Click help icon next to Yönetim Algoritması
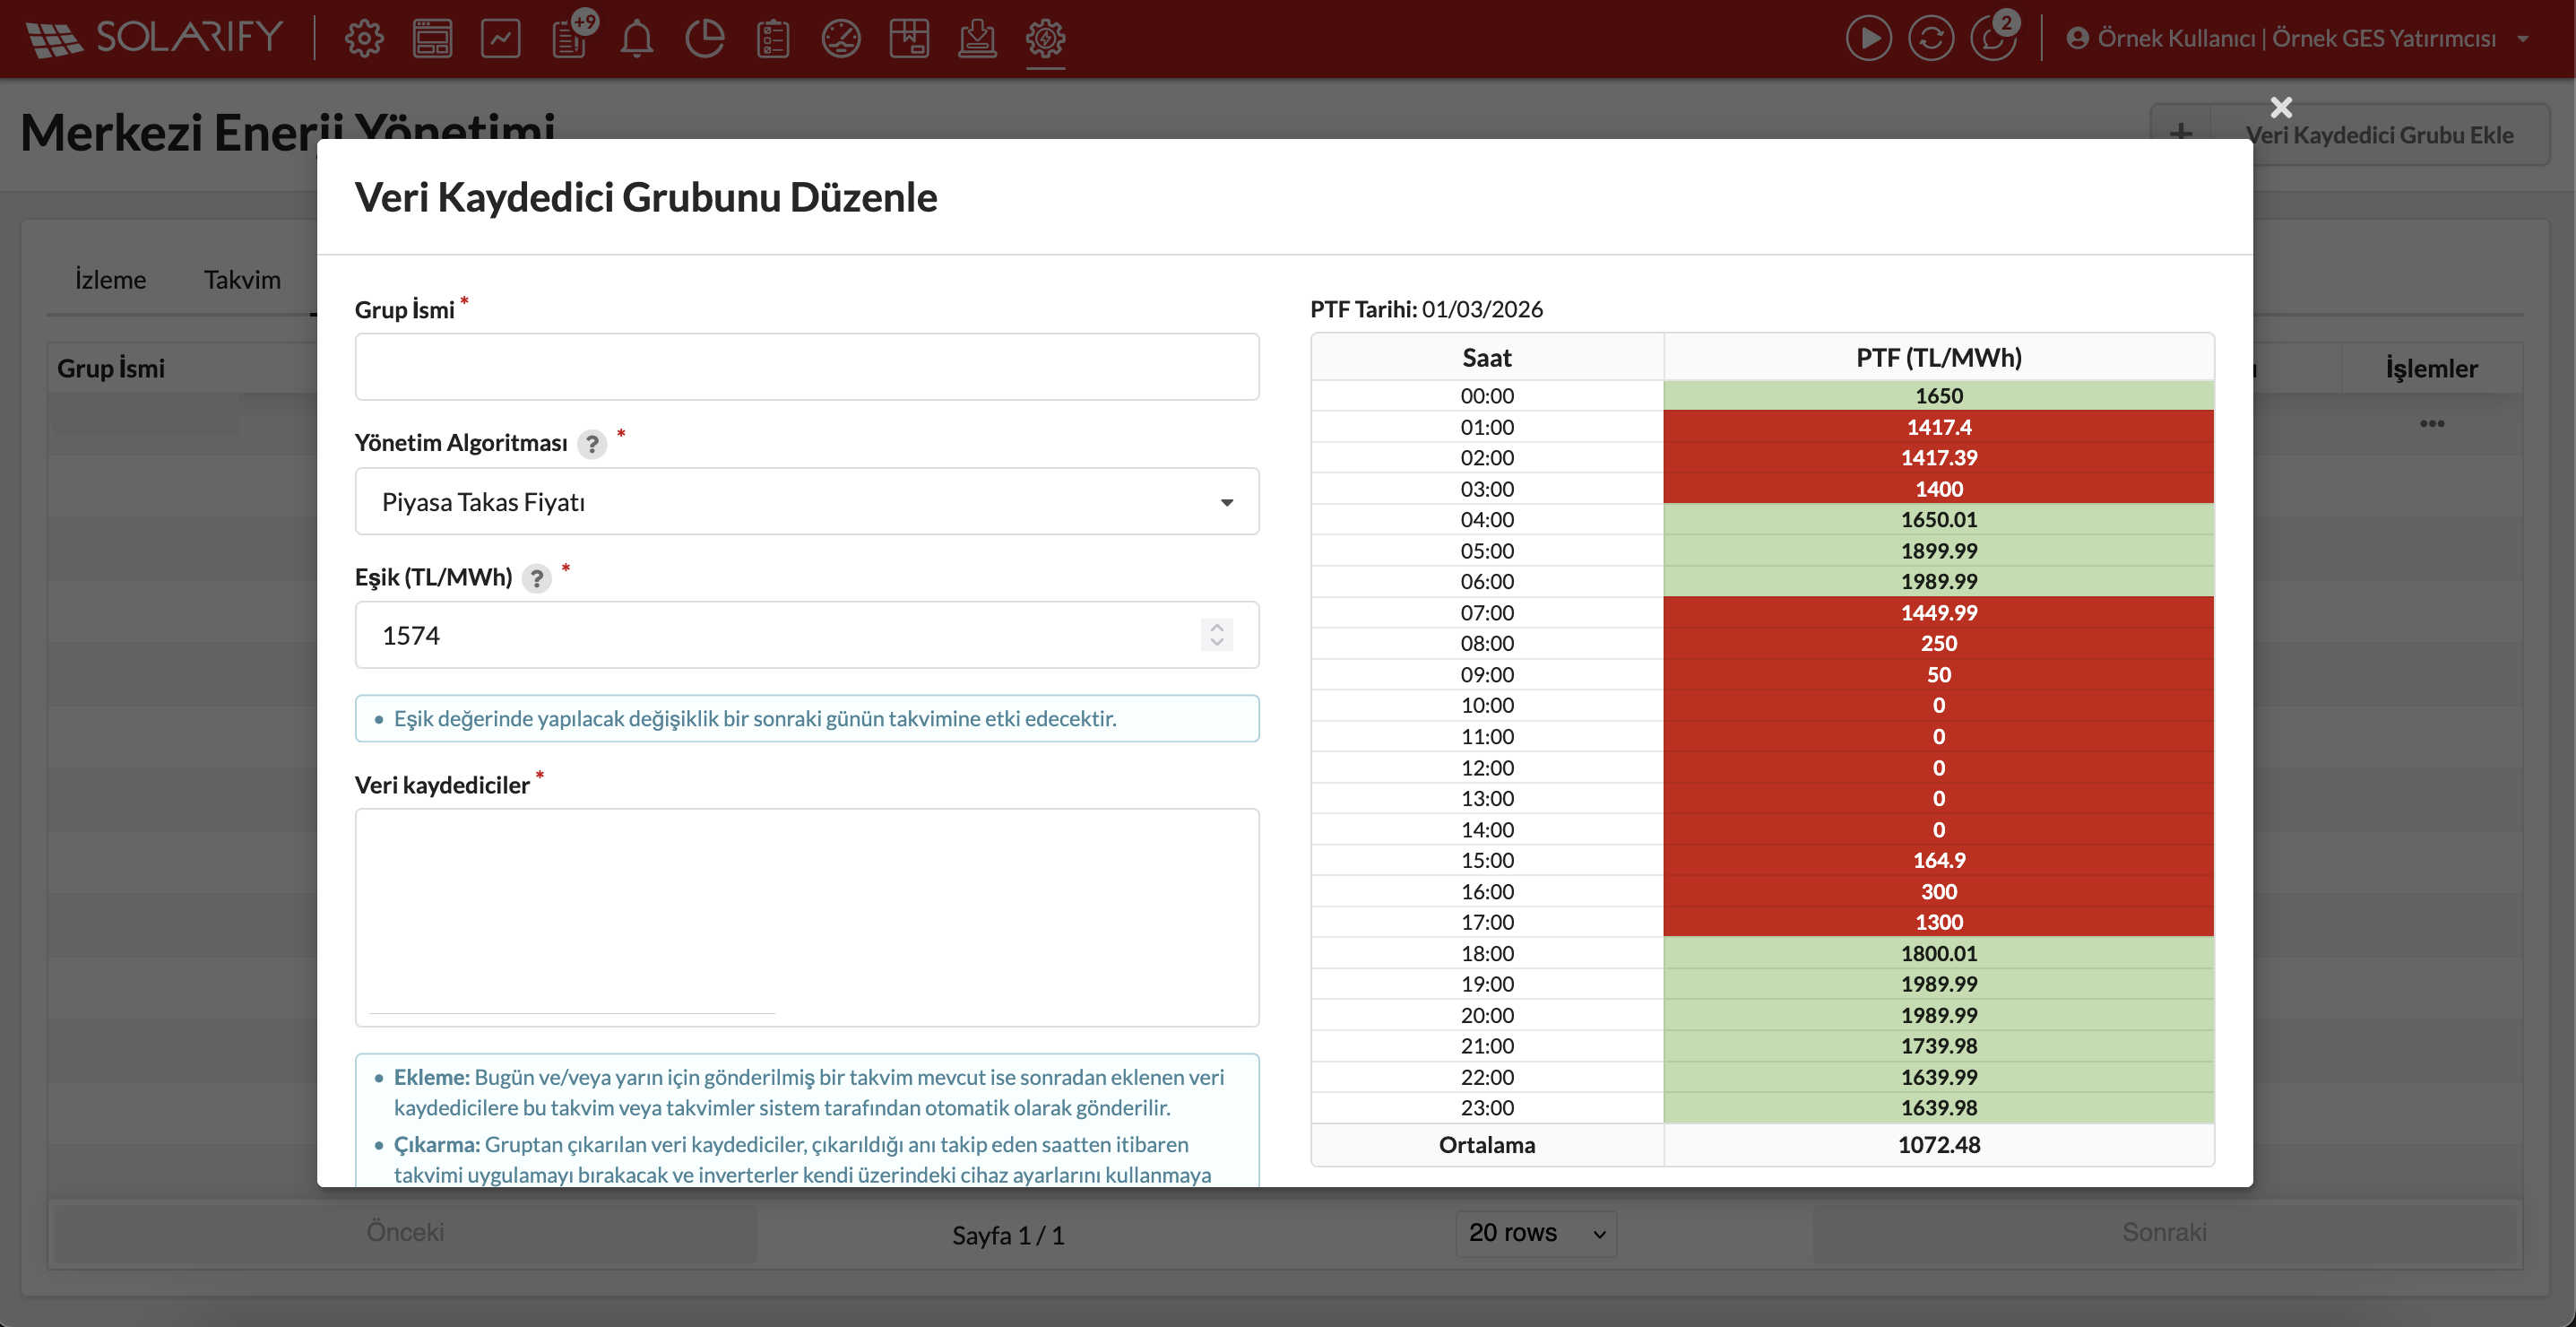The height and width of the screenshot is (1327, 2576). 592,444
